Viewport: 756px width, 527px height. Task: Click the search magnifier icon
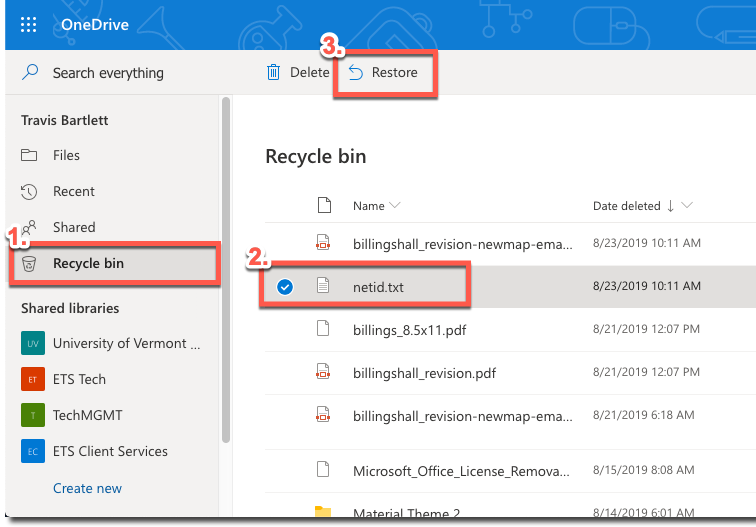tap(30, 72)
